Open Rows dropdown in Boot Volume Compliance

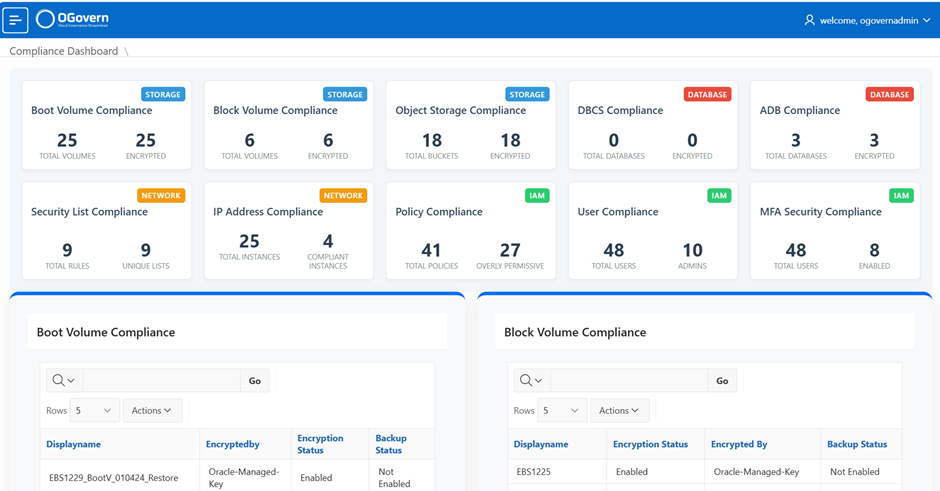click(x=94, y=411)
